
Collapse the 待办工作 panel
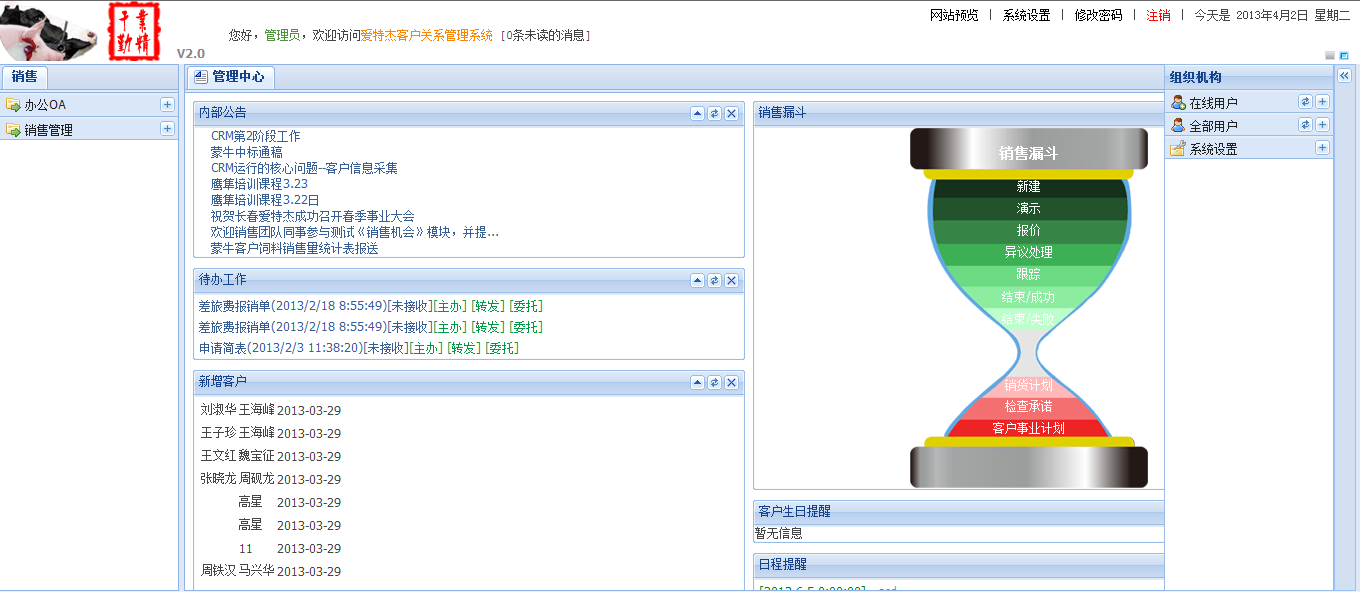pyautogui.click(x=697, y=280)
